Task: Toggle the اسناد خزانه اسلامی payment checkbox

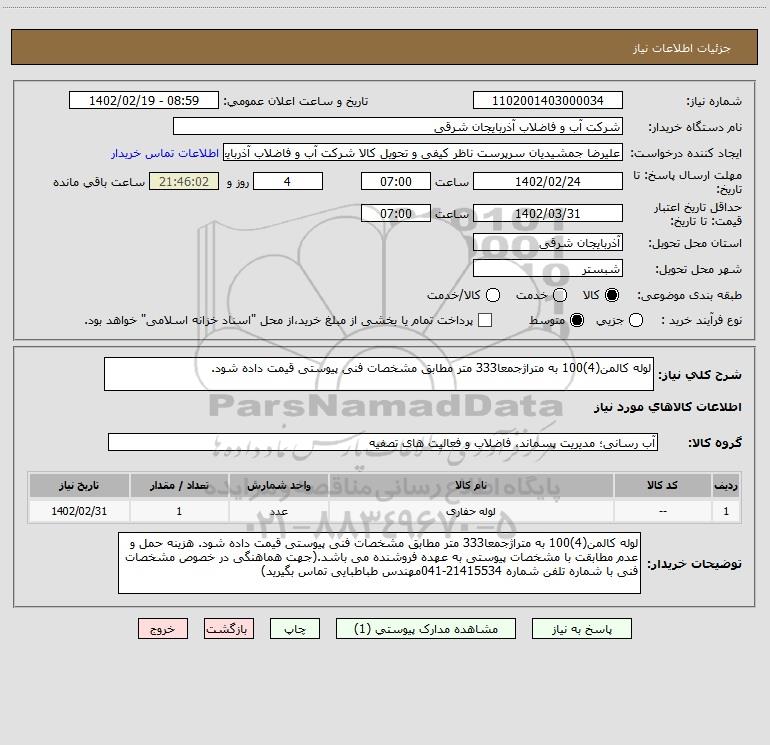Action: tap(485, 320)
